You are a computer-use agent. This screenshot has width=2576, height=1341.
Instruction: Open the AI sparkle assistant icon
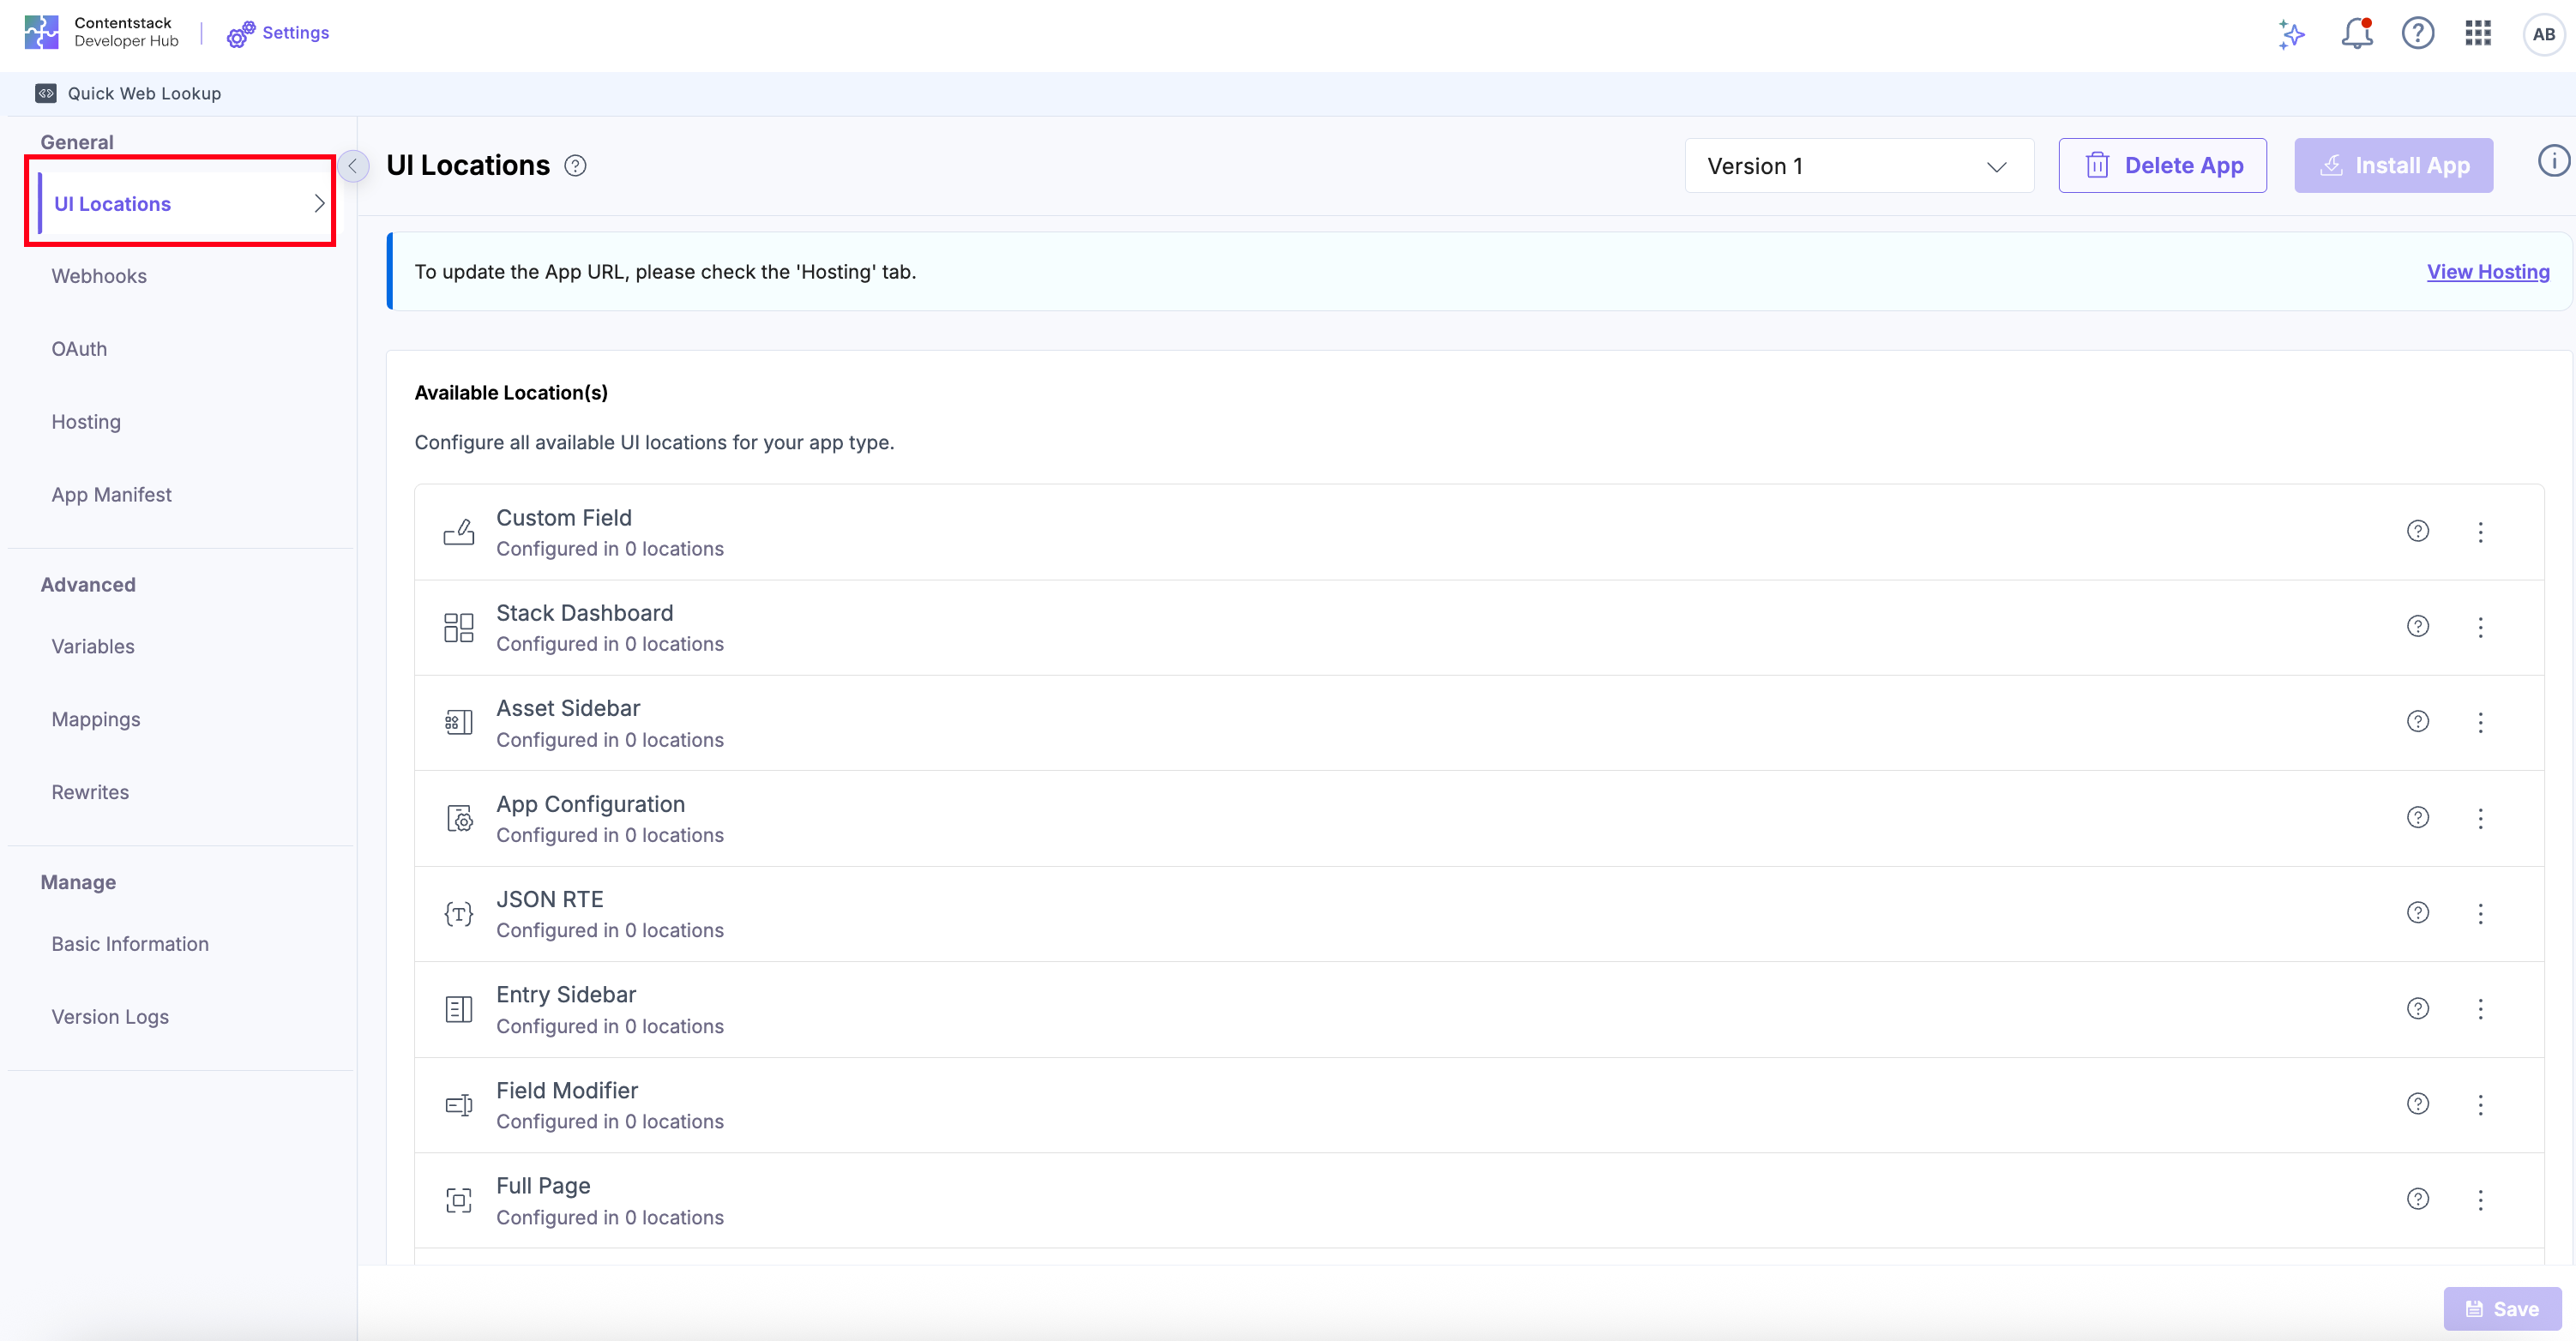tap(2291, 34)
